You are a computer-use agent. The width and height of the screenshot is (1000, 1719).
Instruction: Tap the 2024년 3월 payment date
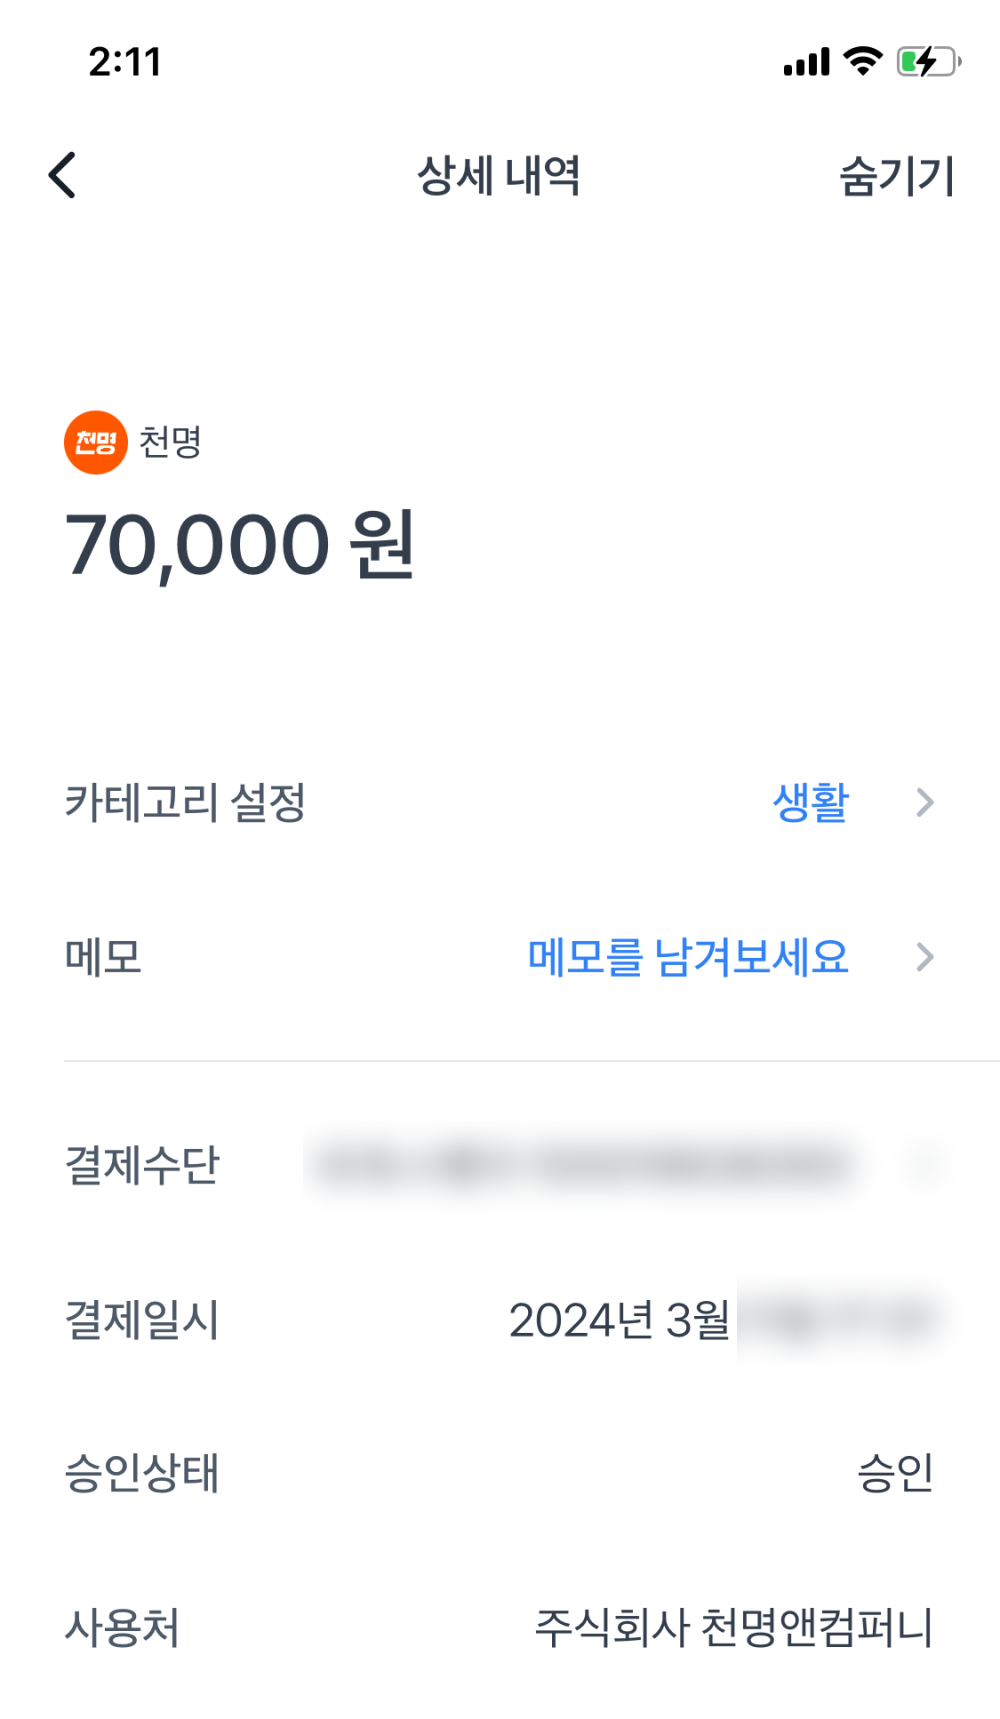coord(619,1320)
